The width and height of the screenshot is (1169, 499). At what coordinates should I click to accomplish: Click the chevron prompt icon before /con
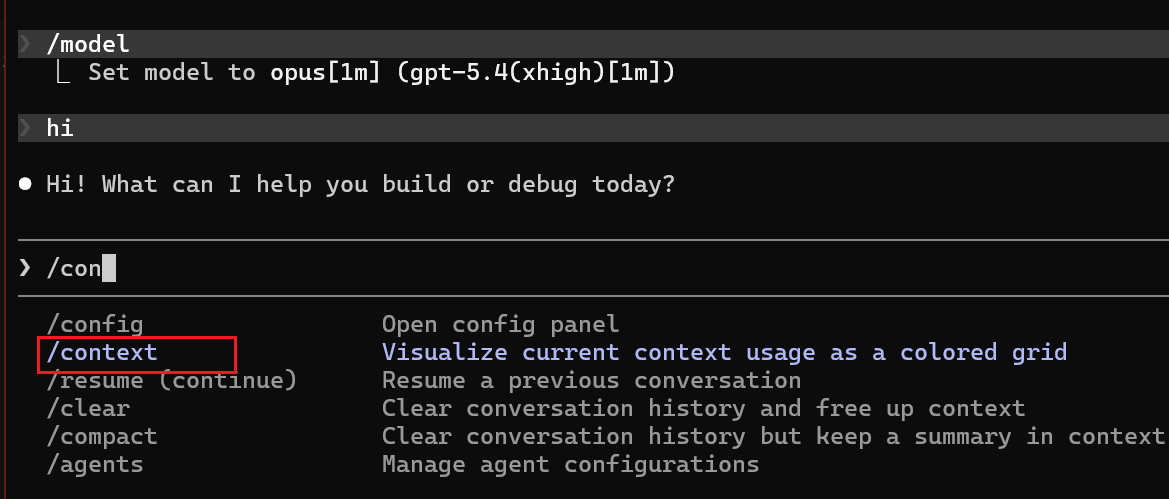pyautogui.click(x=25, y=269)
